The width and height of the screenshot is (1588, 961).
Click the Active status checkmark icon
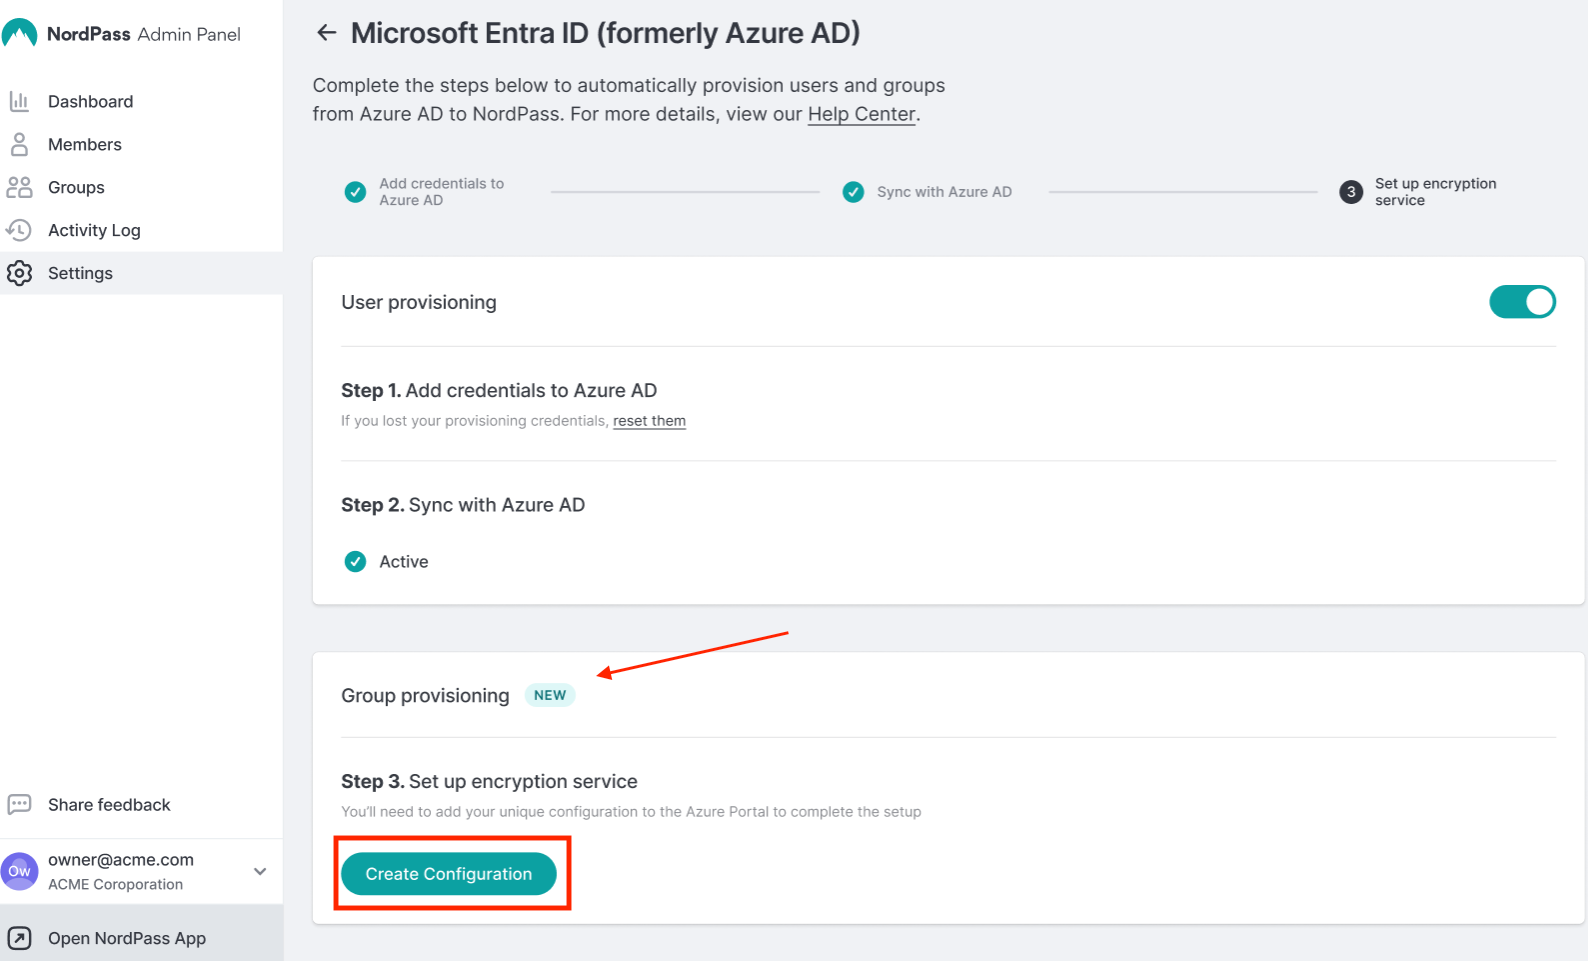pos(355,562)
